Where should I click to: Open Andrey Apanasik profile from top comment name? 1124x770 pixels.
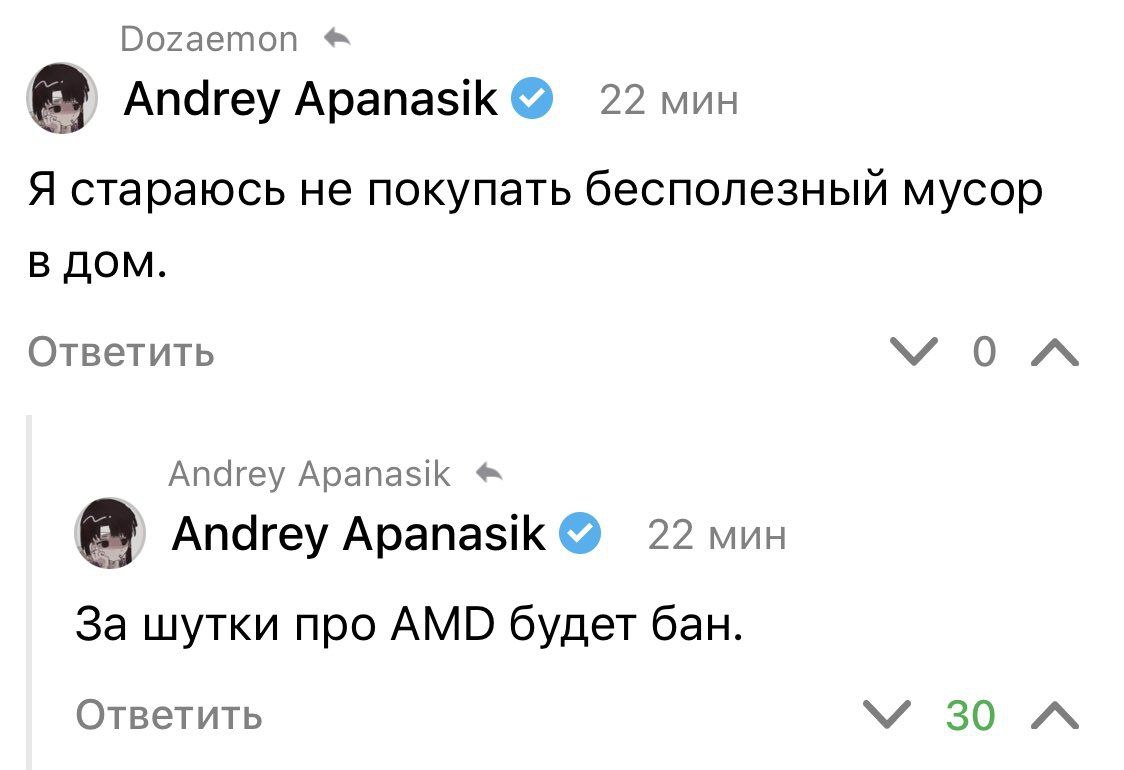310,99
